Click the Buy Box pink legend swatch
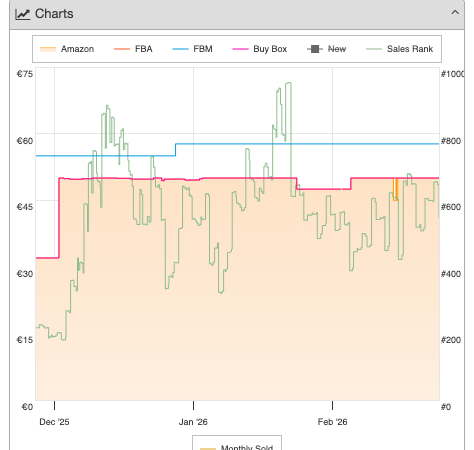474x450 pixels. [x=240, y=49]
